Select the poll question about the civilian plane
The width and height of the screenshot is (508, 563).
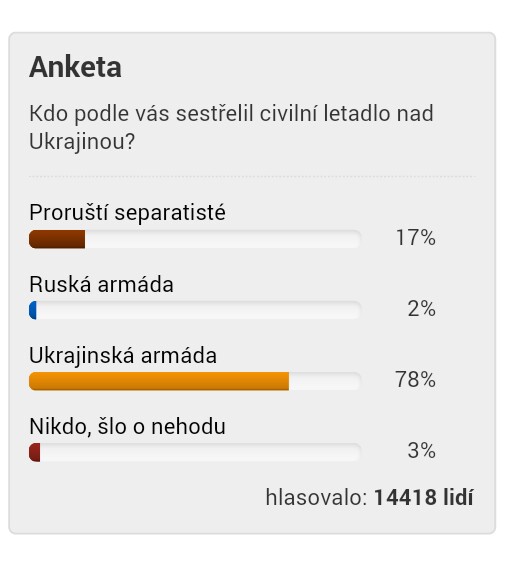coord(231,127)
